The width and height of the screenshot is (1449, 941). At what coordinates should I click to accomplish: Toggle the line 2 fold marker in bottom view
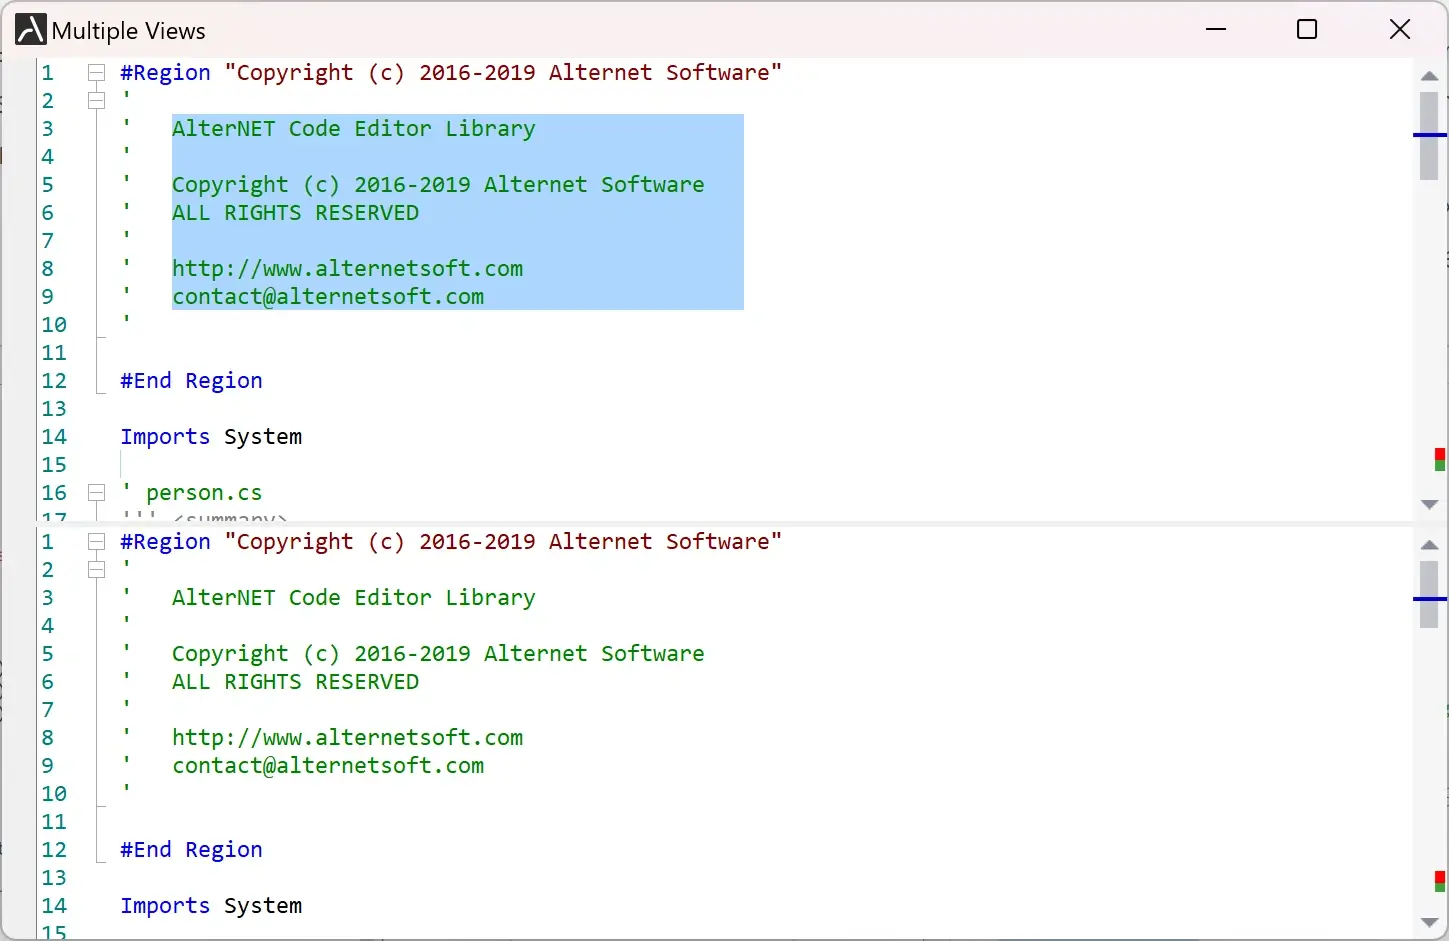click(x=96, y=569)
